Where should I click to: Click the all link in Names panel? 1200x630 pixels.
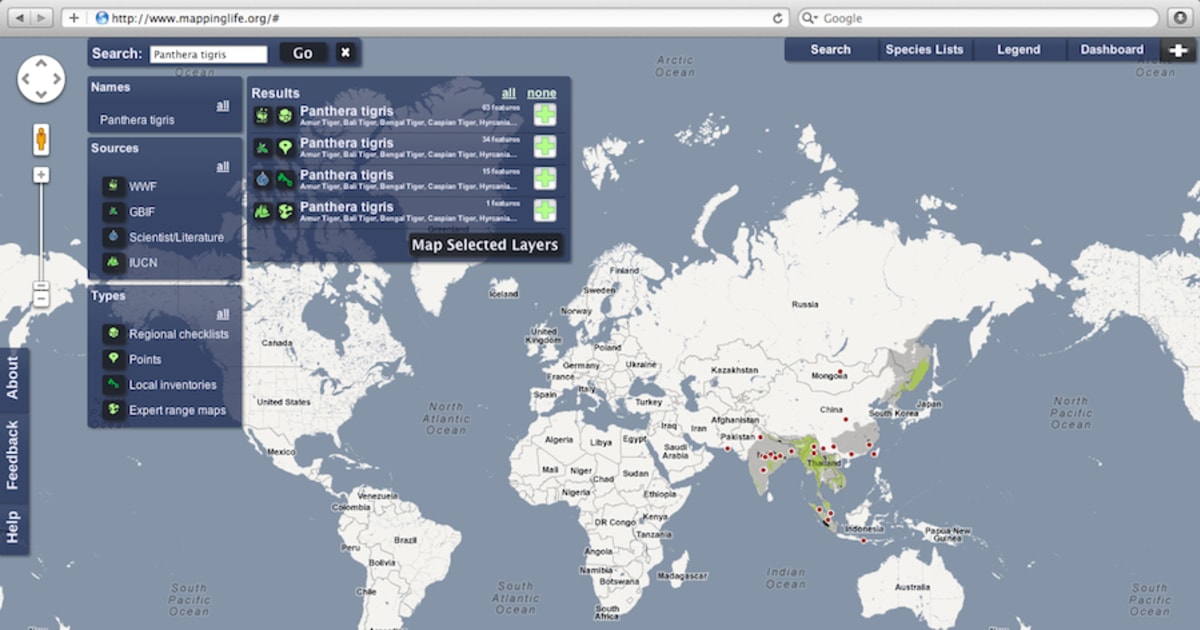click(x=223, y=106)
